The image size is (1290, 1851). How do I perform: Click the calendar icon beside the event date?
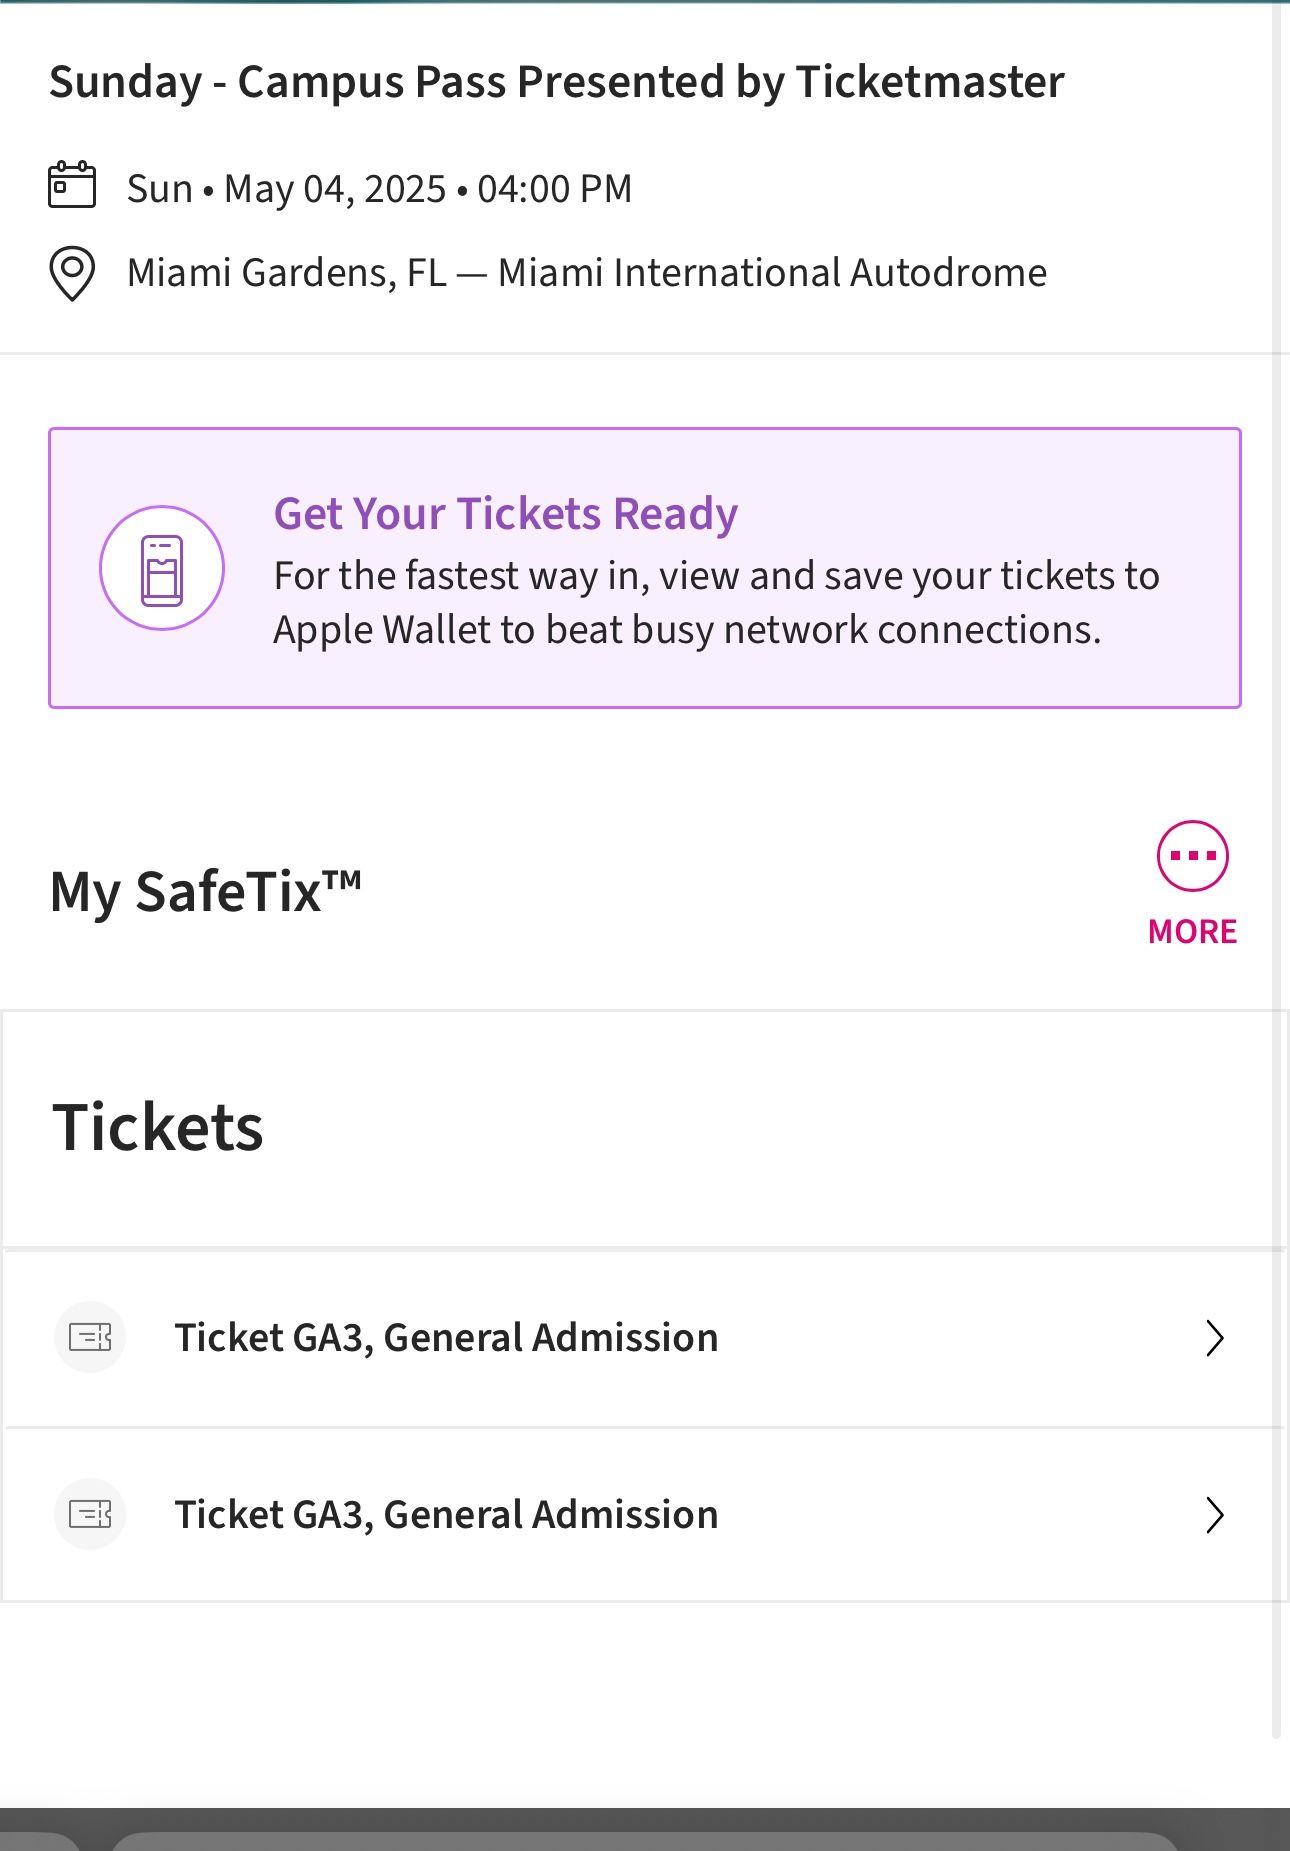pyautogui.click(x=72, y=185)
